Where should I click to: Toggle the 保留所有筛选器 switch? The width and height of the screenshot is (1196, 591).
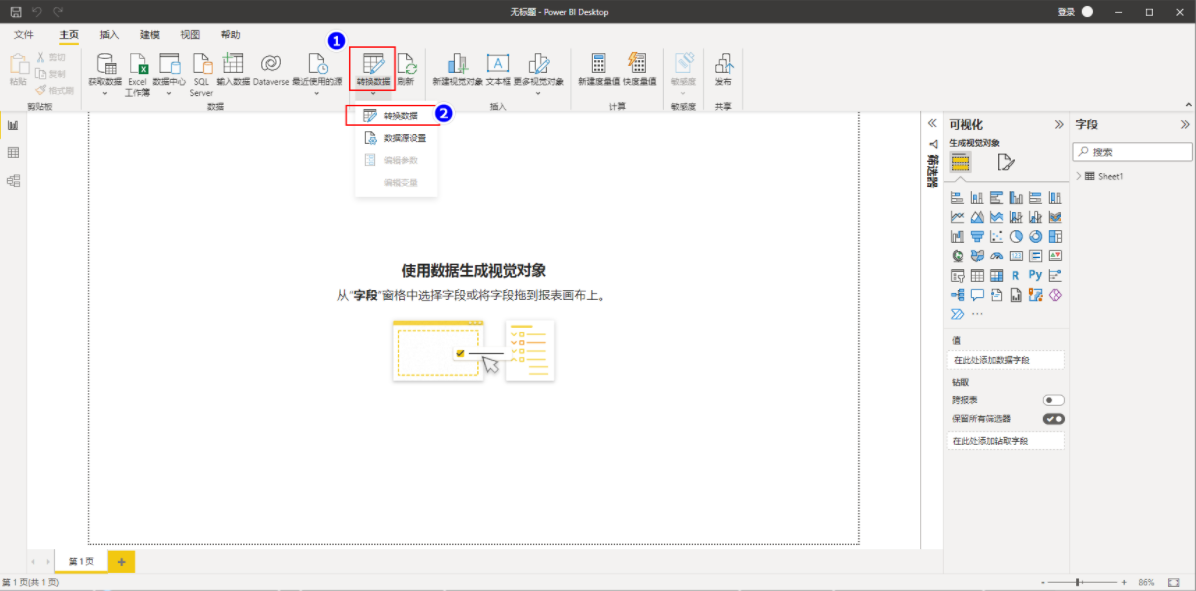click(1053, 419)
